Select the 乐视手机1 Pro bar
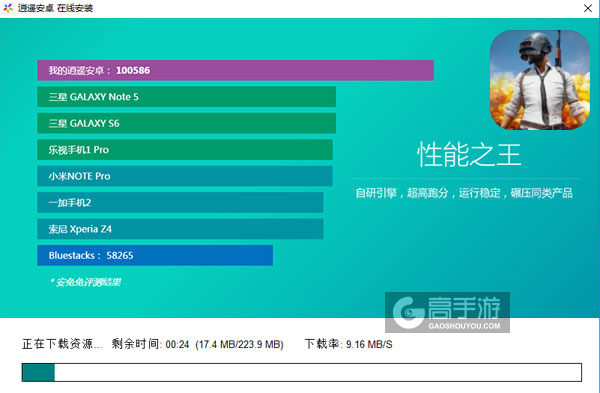Screen dimensions: 600x393 pos(185,150)
